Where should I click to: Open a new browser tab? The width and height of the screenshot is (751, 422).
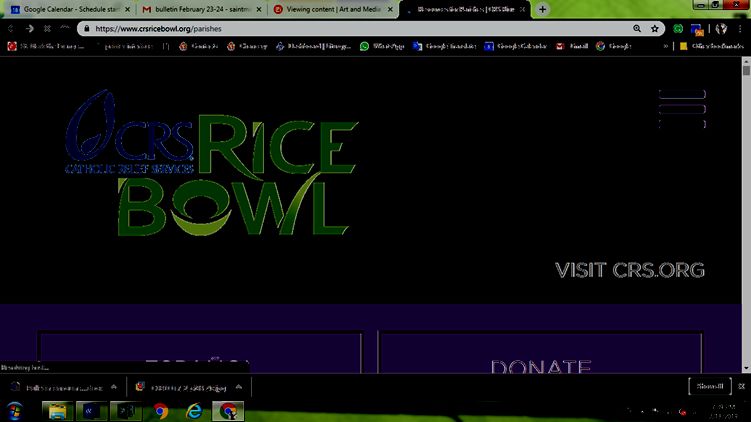point(542,9)
